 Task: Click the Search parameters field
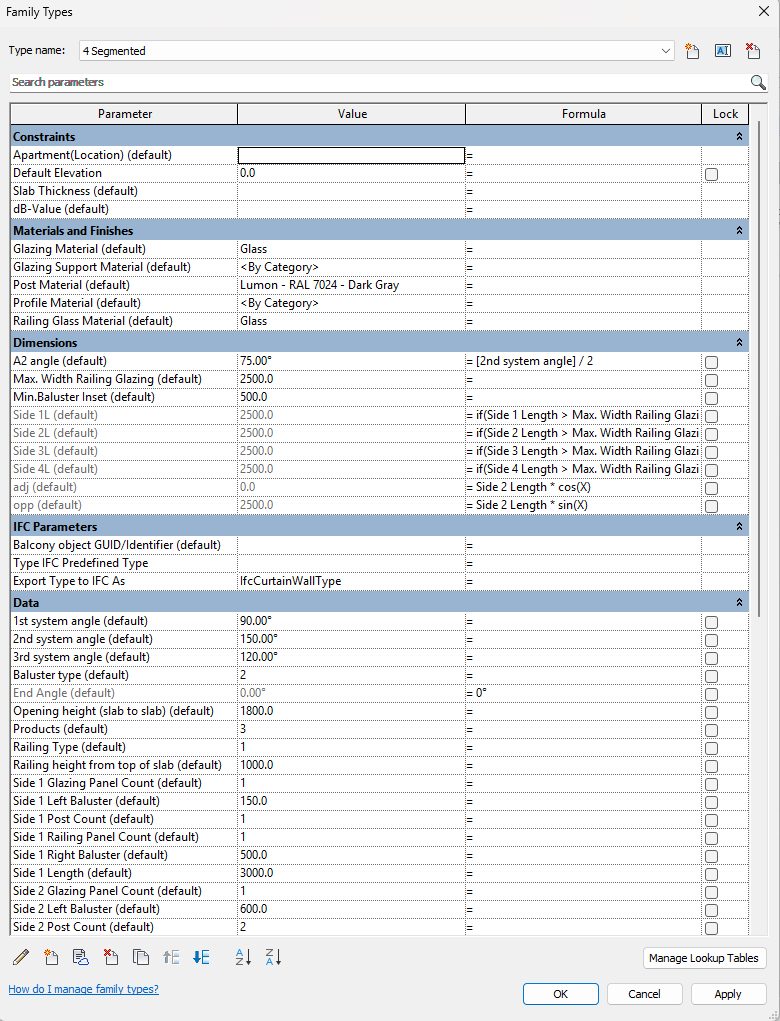click(x=380, y=82)
